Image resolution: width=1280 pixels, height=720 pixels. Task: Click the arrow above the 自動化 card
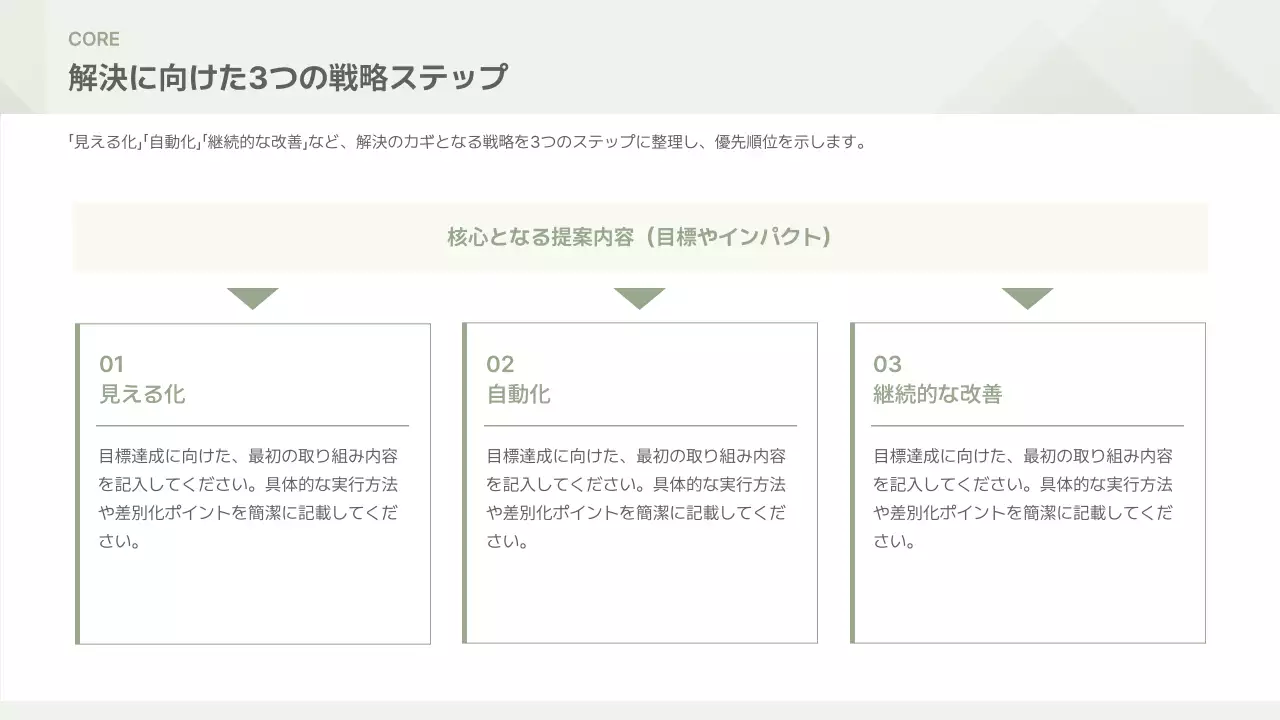[640, 295]
